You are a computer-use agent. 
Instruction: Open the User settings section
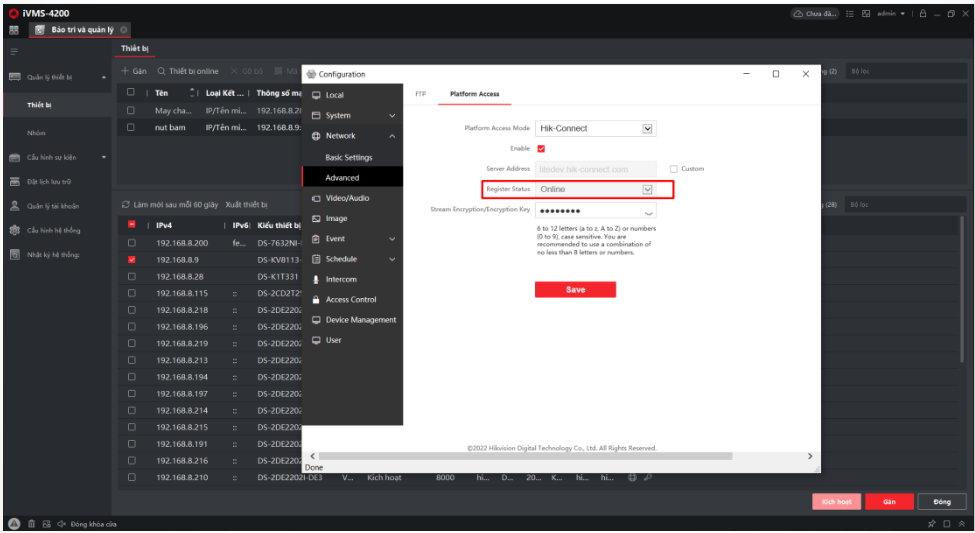tap(333, 340)
